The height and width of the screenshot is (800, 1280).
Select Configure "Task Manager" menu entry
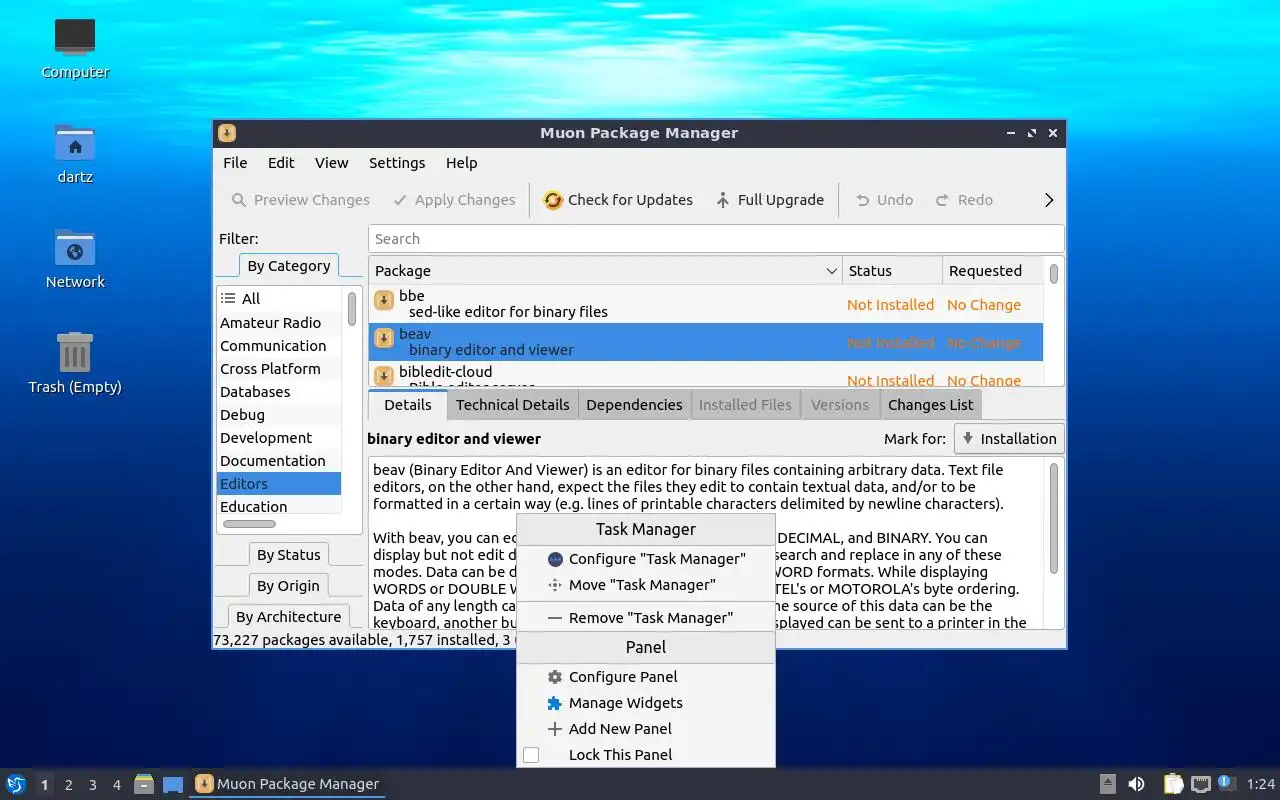click(646, 559)
